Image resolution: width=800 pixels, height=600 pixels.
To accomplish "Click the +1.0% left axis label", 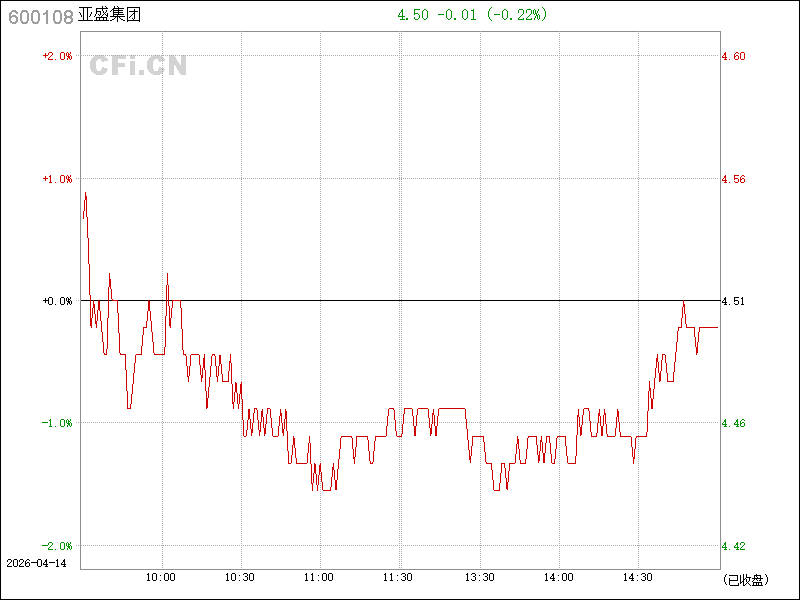I will [57, 179].
